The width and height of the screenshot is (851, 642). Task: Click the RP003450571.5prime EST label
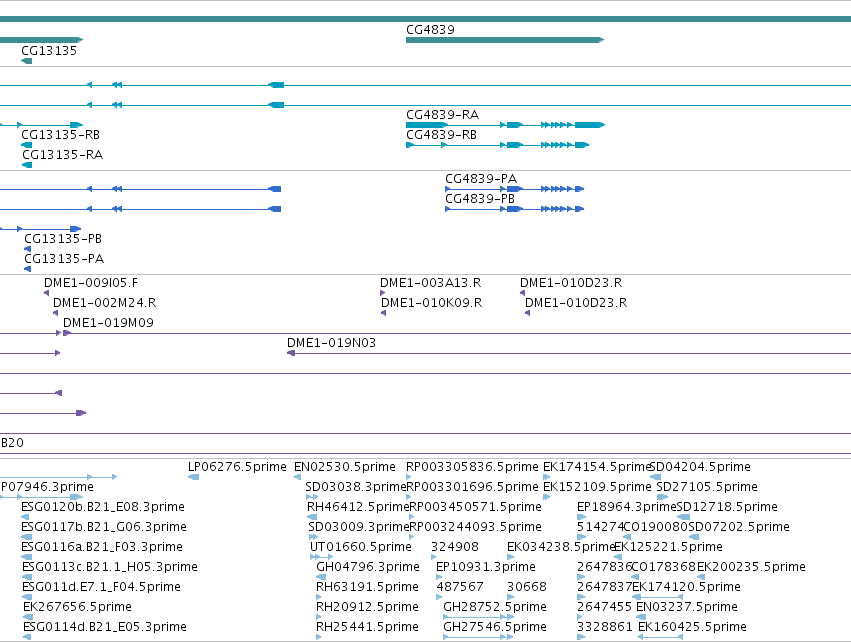[x=475, y=507]
